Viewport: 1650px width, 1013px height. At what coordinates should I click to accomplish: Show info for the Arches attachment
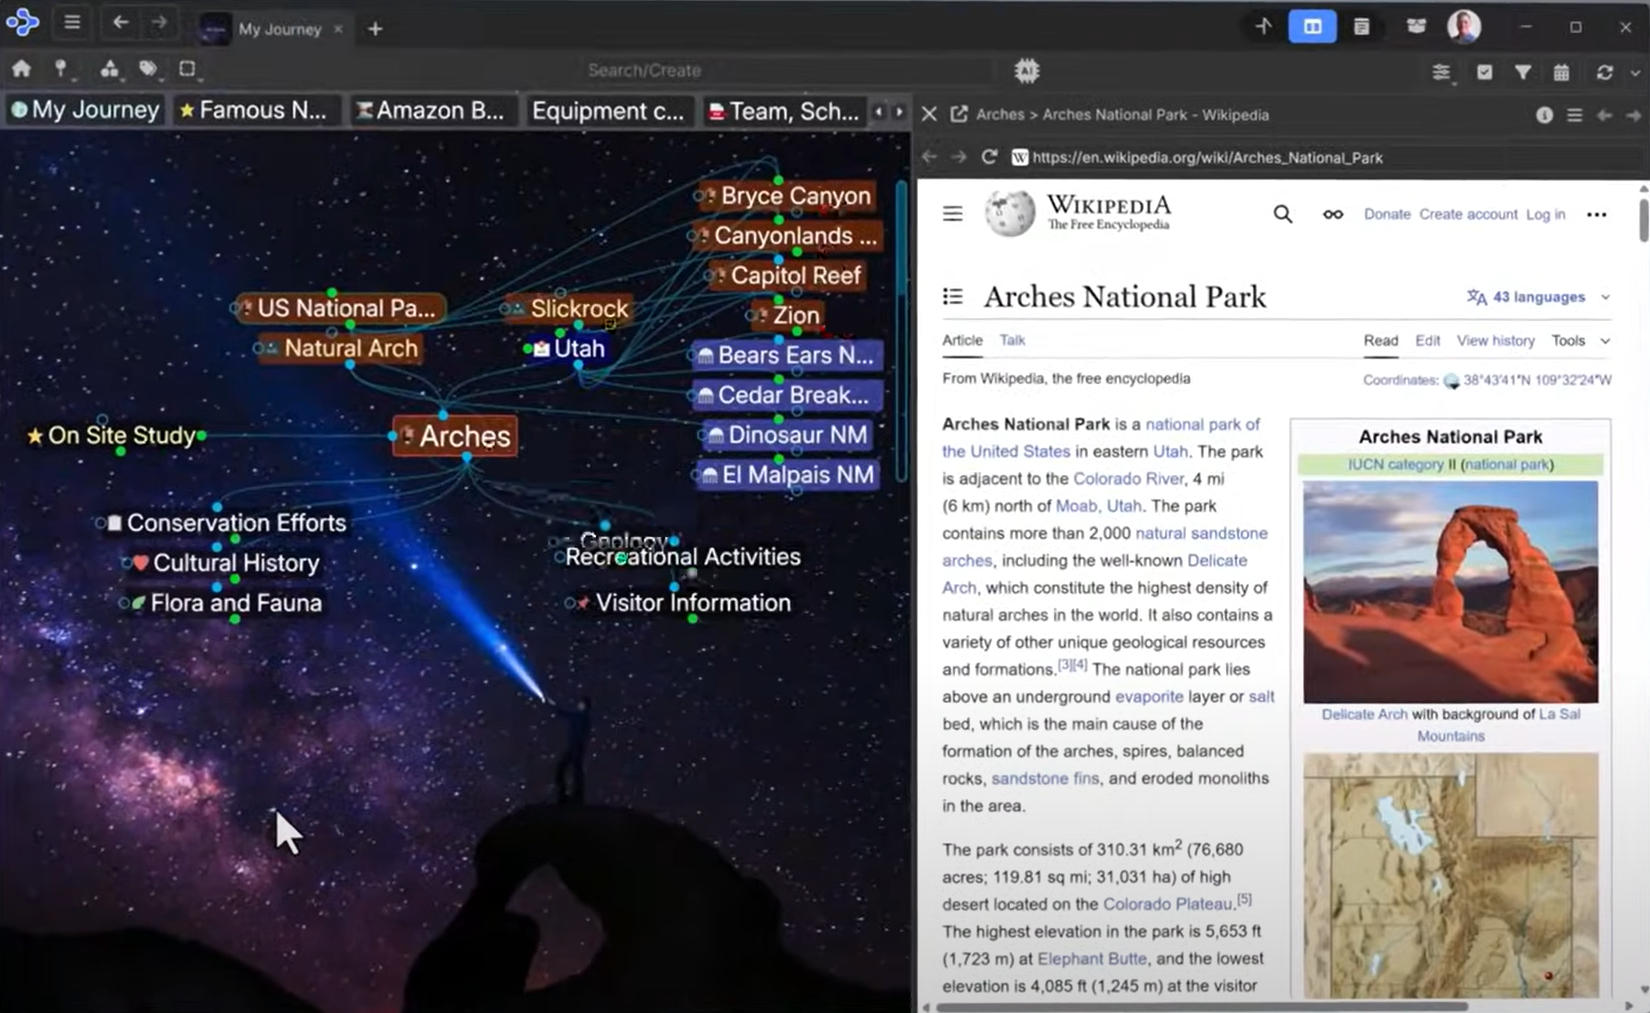(x=1544, y=115)
